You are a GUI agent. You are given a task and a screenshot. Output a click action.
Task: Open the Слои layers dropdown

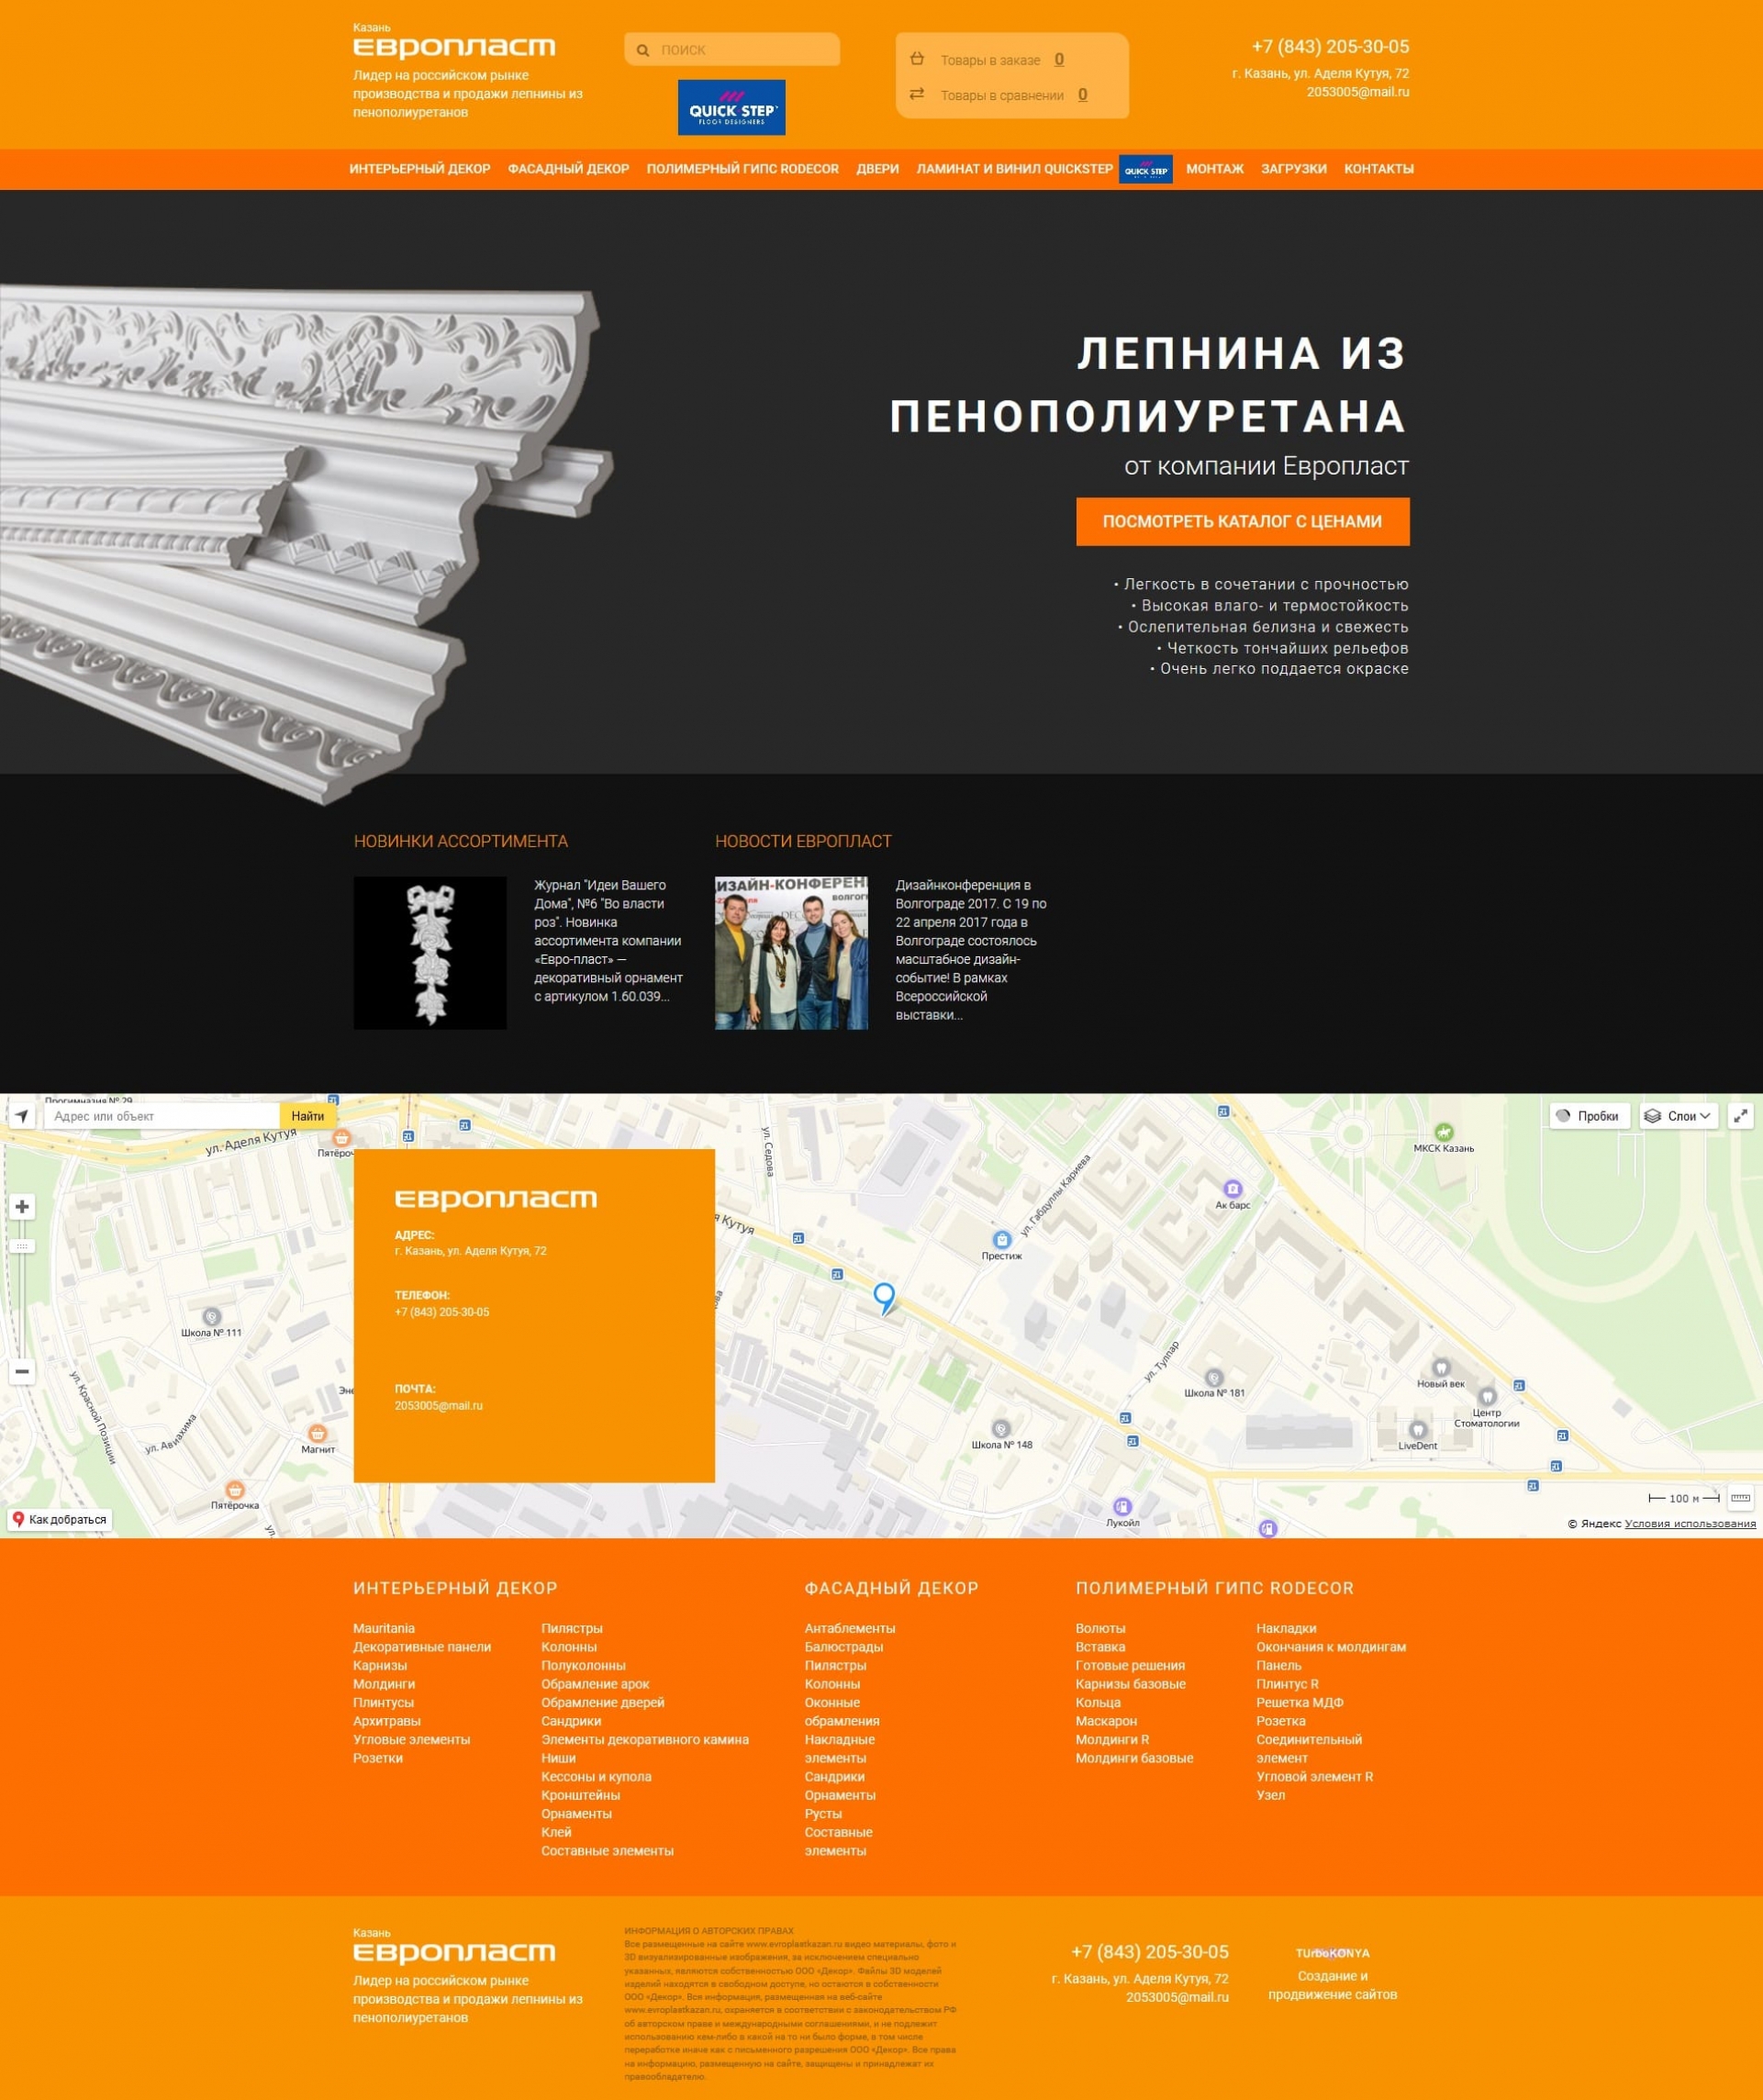1678,1116
